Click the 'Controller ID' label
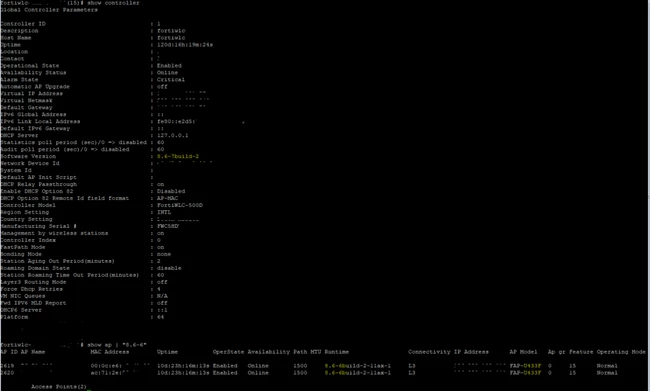 23,24
